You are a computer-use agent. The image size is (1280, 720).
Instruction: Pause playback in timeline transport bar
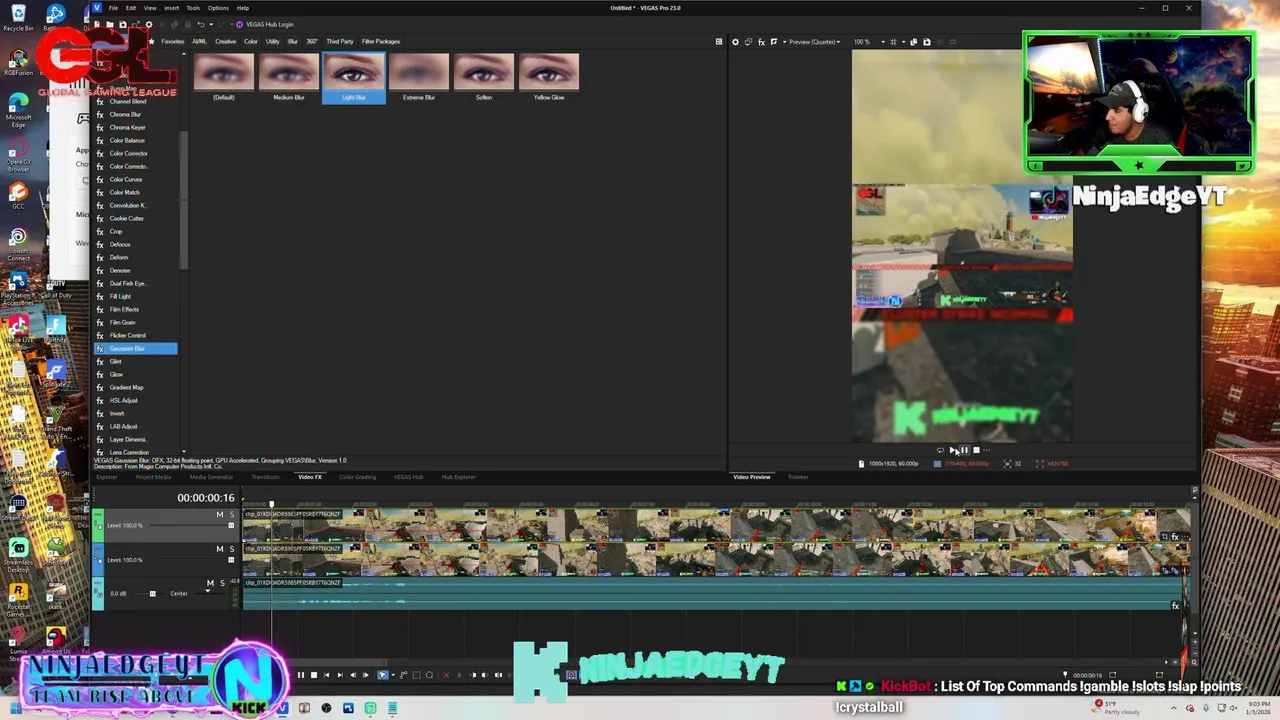pos(301,675)
